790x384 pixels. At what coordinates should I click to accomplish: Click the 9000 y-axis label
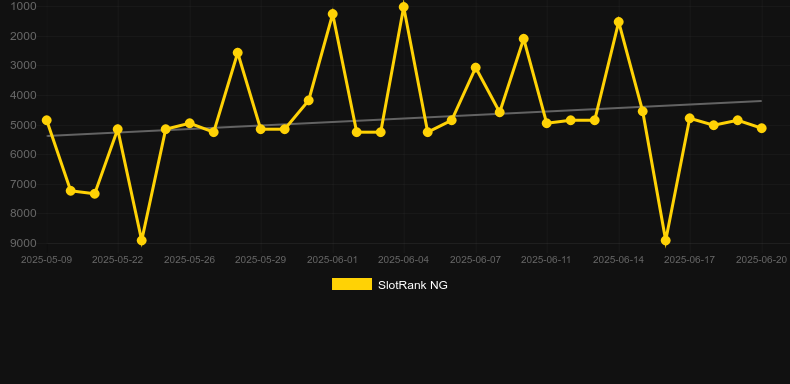click(x=23, y=243)
